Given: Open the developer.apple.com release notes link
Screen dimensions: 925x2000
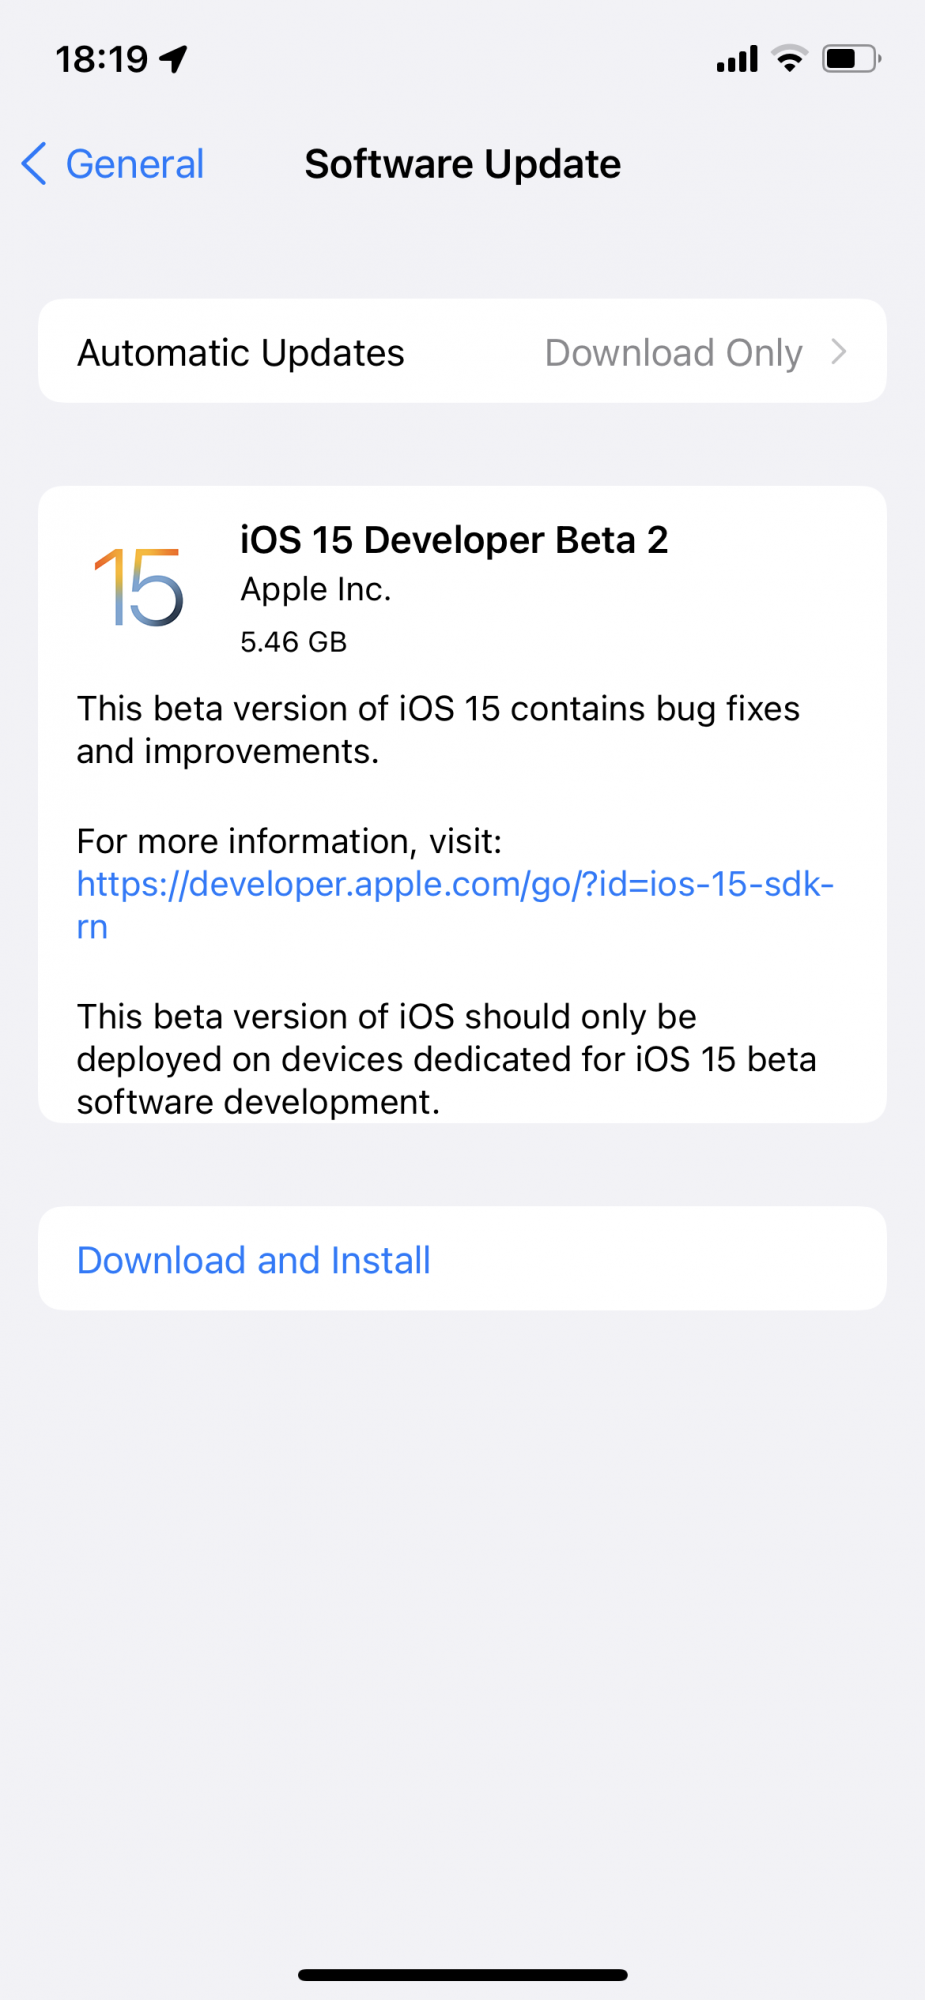Looking at the screenshot, I should (x=455, y=905).
